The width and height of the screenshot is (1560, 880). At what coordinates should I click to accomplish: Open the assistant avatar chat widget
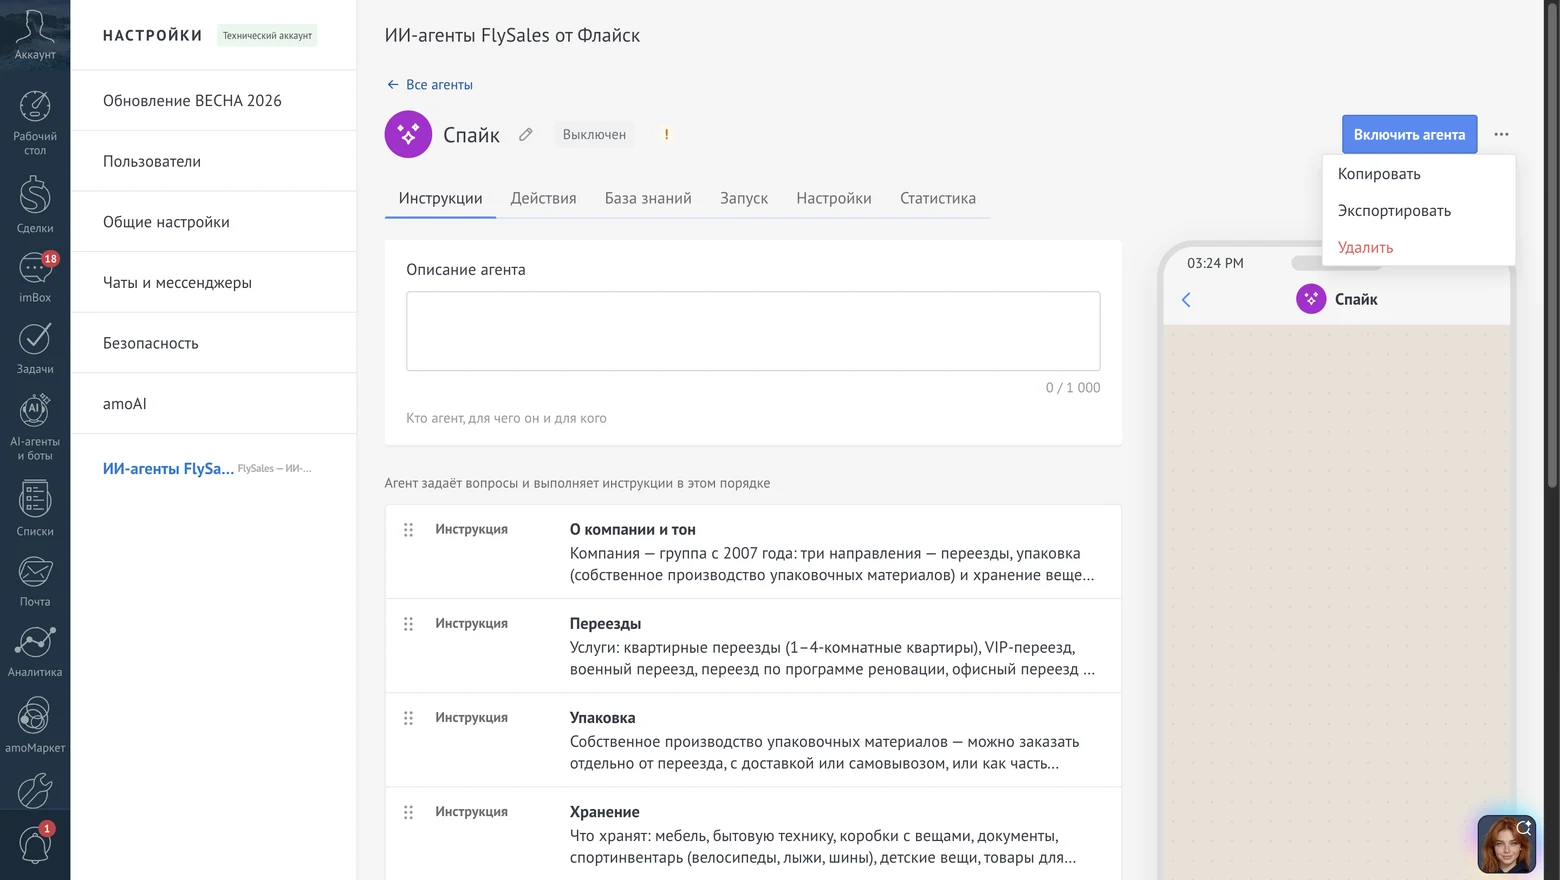(1506, 844)
